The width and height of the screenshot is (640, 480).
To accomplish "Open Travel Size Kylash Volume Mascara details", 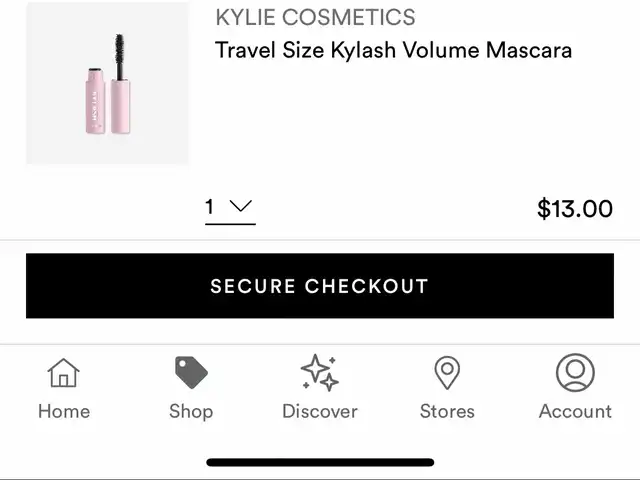I will (393, 51).
